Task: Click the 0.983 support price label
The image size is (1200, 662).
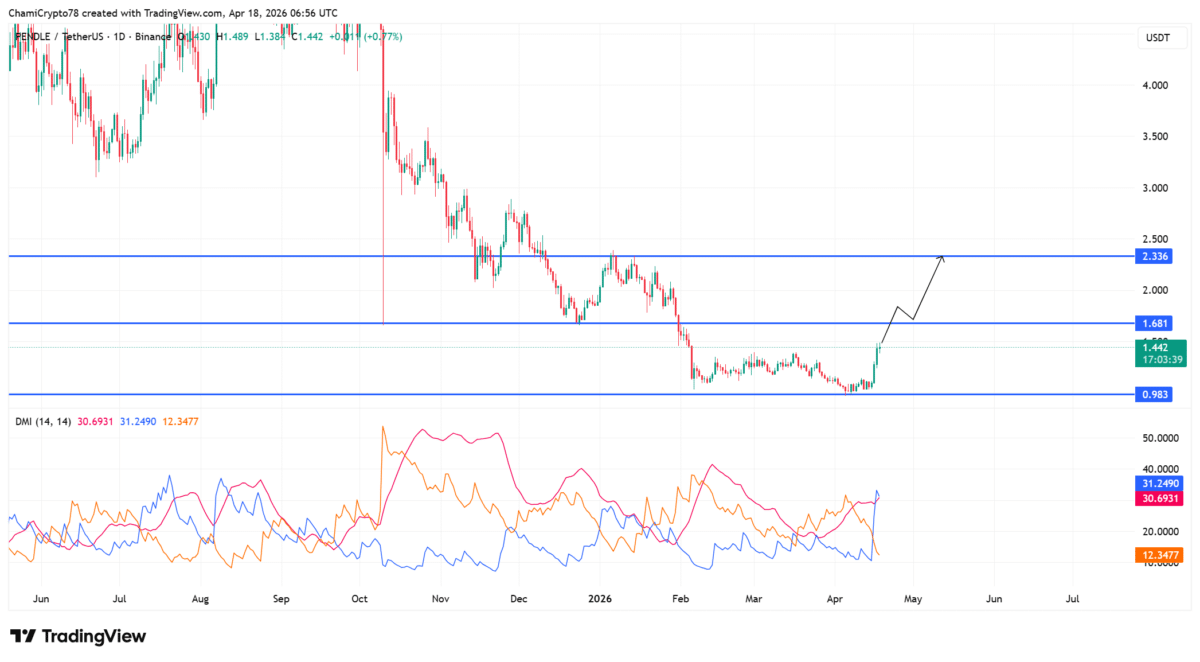Action: [1157, 395]
